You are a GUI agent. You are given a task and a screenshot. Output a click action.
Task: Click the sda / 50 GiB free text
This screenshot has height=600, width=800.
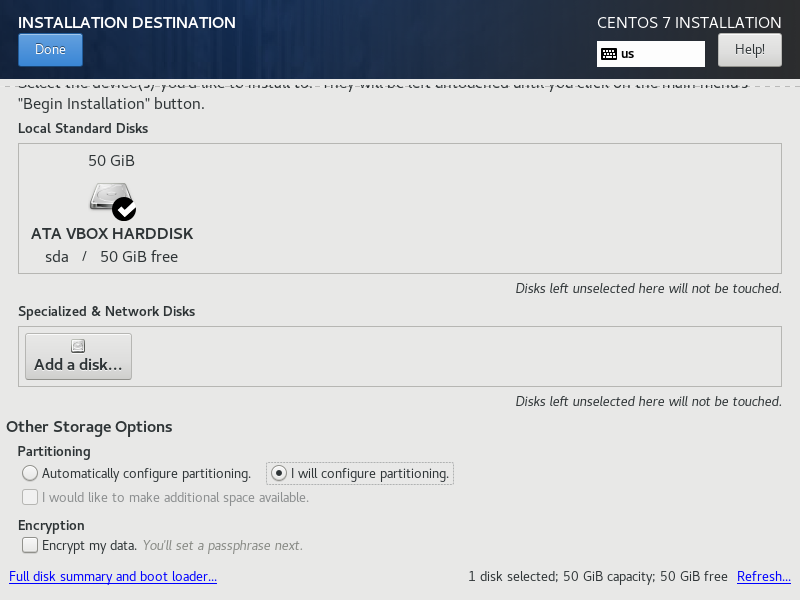point(112,257)
